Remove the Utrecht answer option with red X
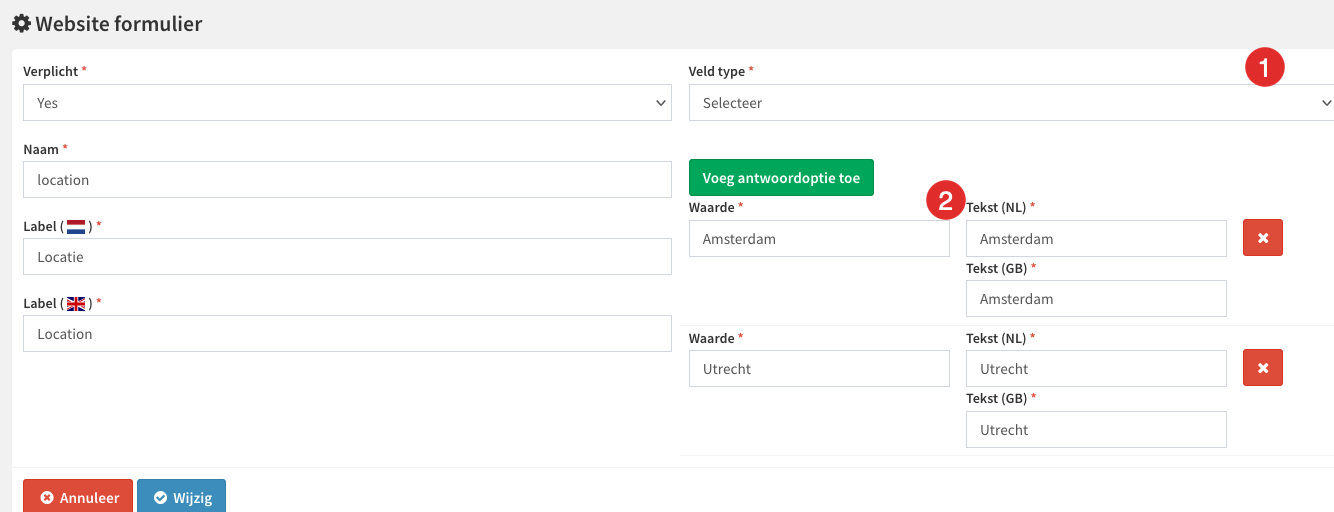Image resolution: width=1334 pixels, height=512 pixels. coord(1263,368)
